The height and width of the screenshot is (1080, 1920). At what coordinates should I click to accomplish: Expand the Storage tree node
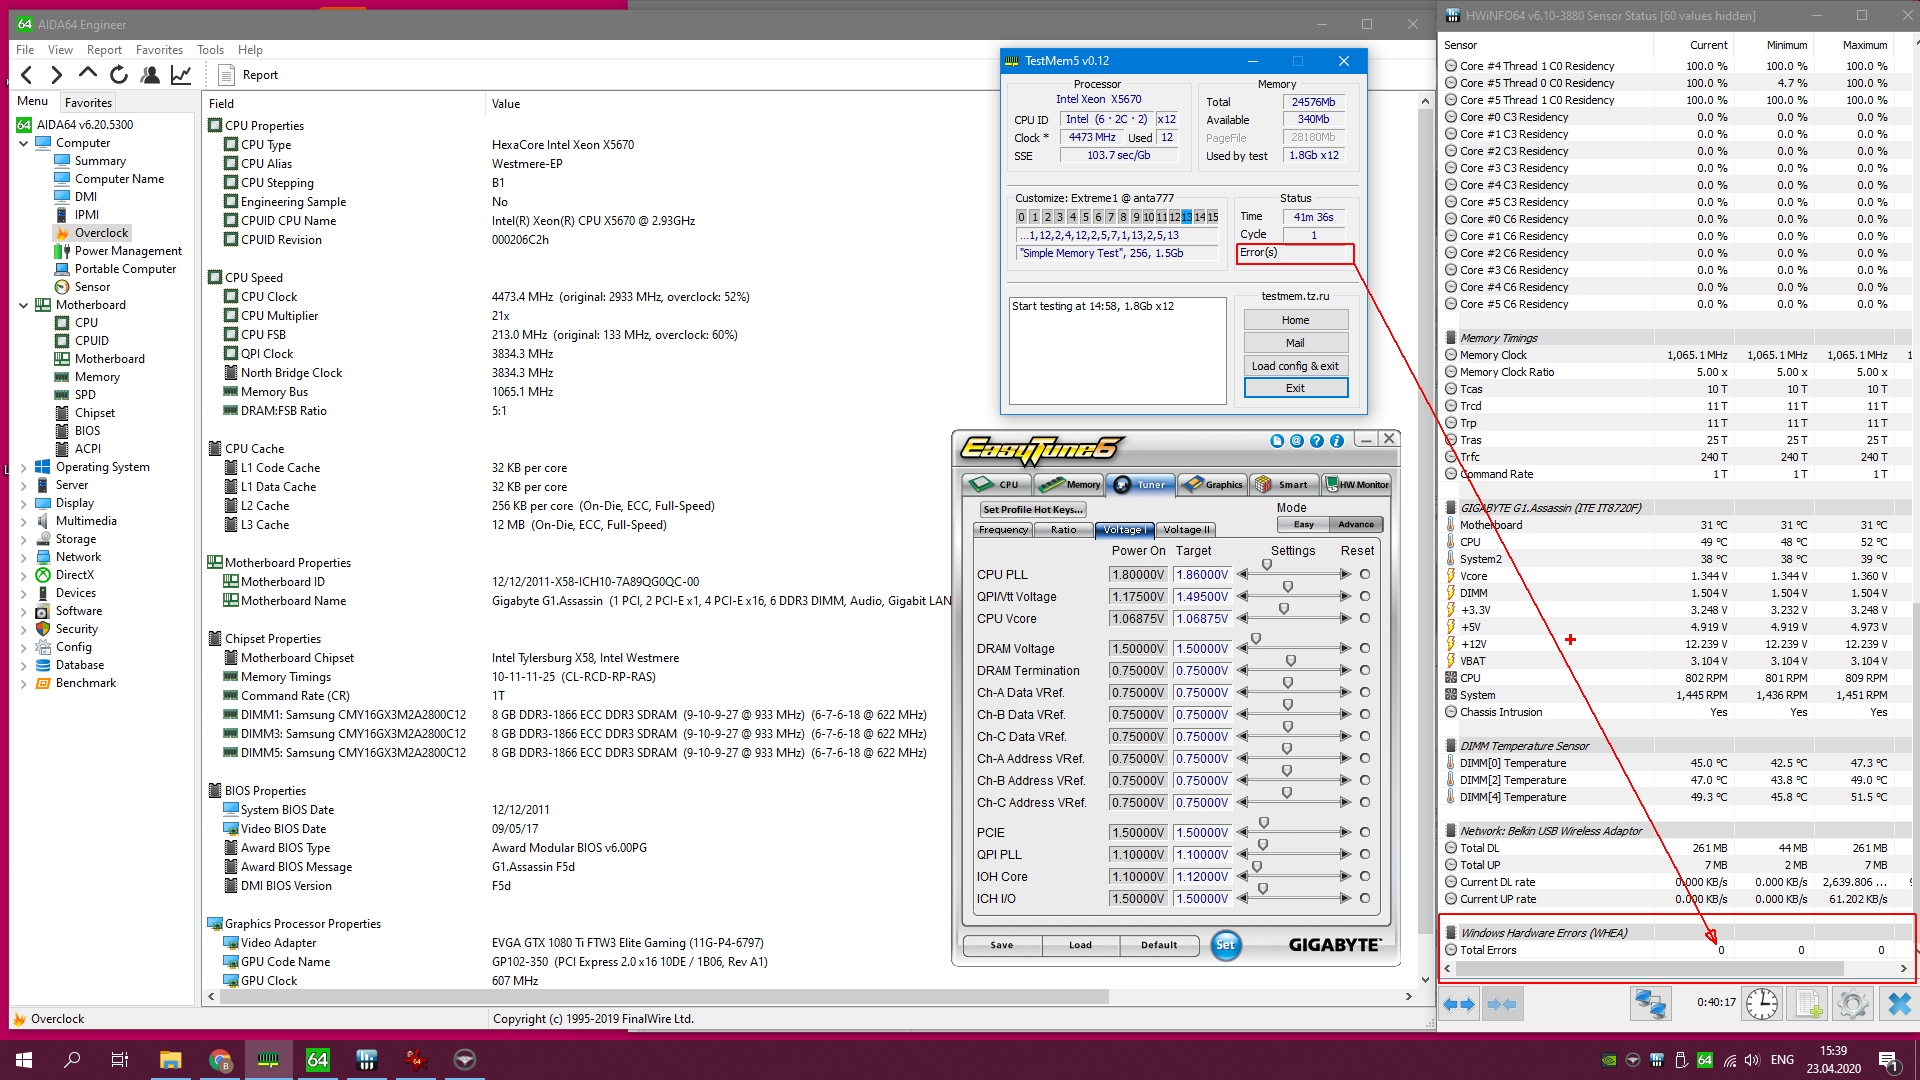(x=24, y=539)
